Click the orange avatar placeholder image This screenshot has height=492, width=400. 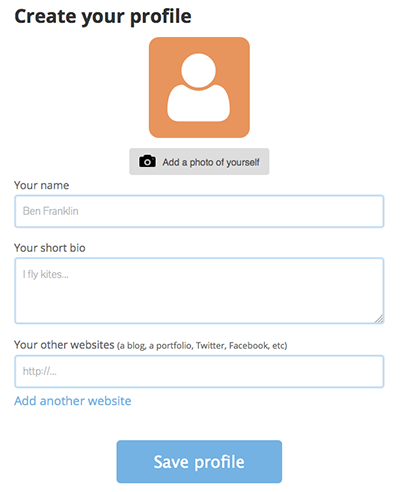click(199, 87)
